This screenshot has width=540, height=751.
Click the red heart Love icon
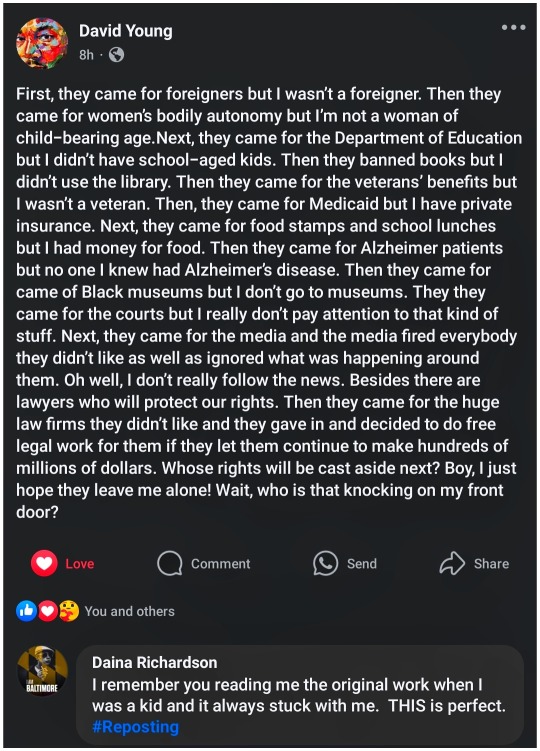pos(44,563)
